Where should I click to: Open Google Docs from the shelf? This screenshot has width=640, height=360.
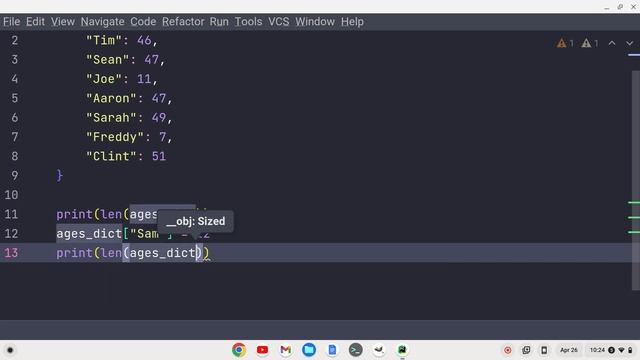332,350
